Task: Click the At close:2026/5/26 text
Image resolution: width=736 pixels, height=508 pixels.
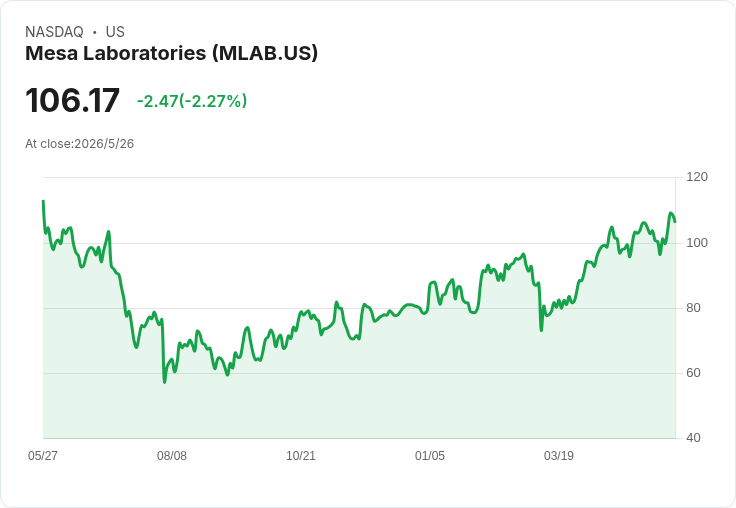Action: pyautogui.click(x=79, y=144)
